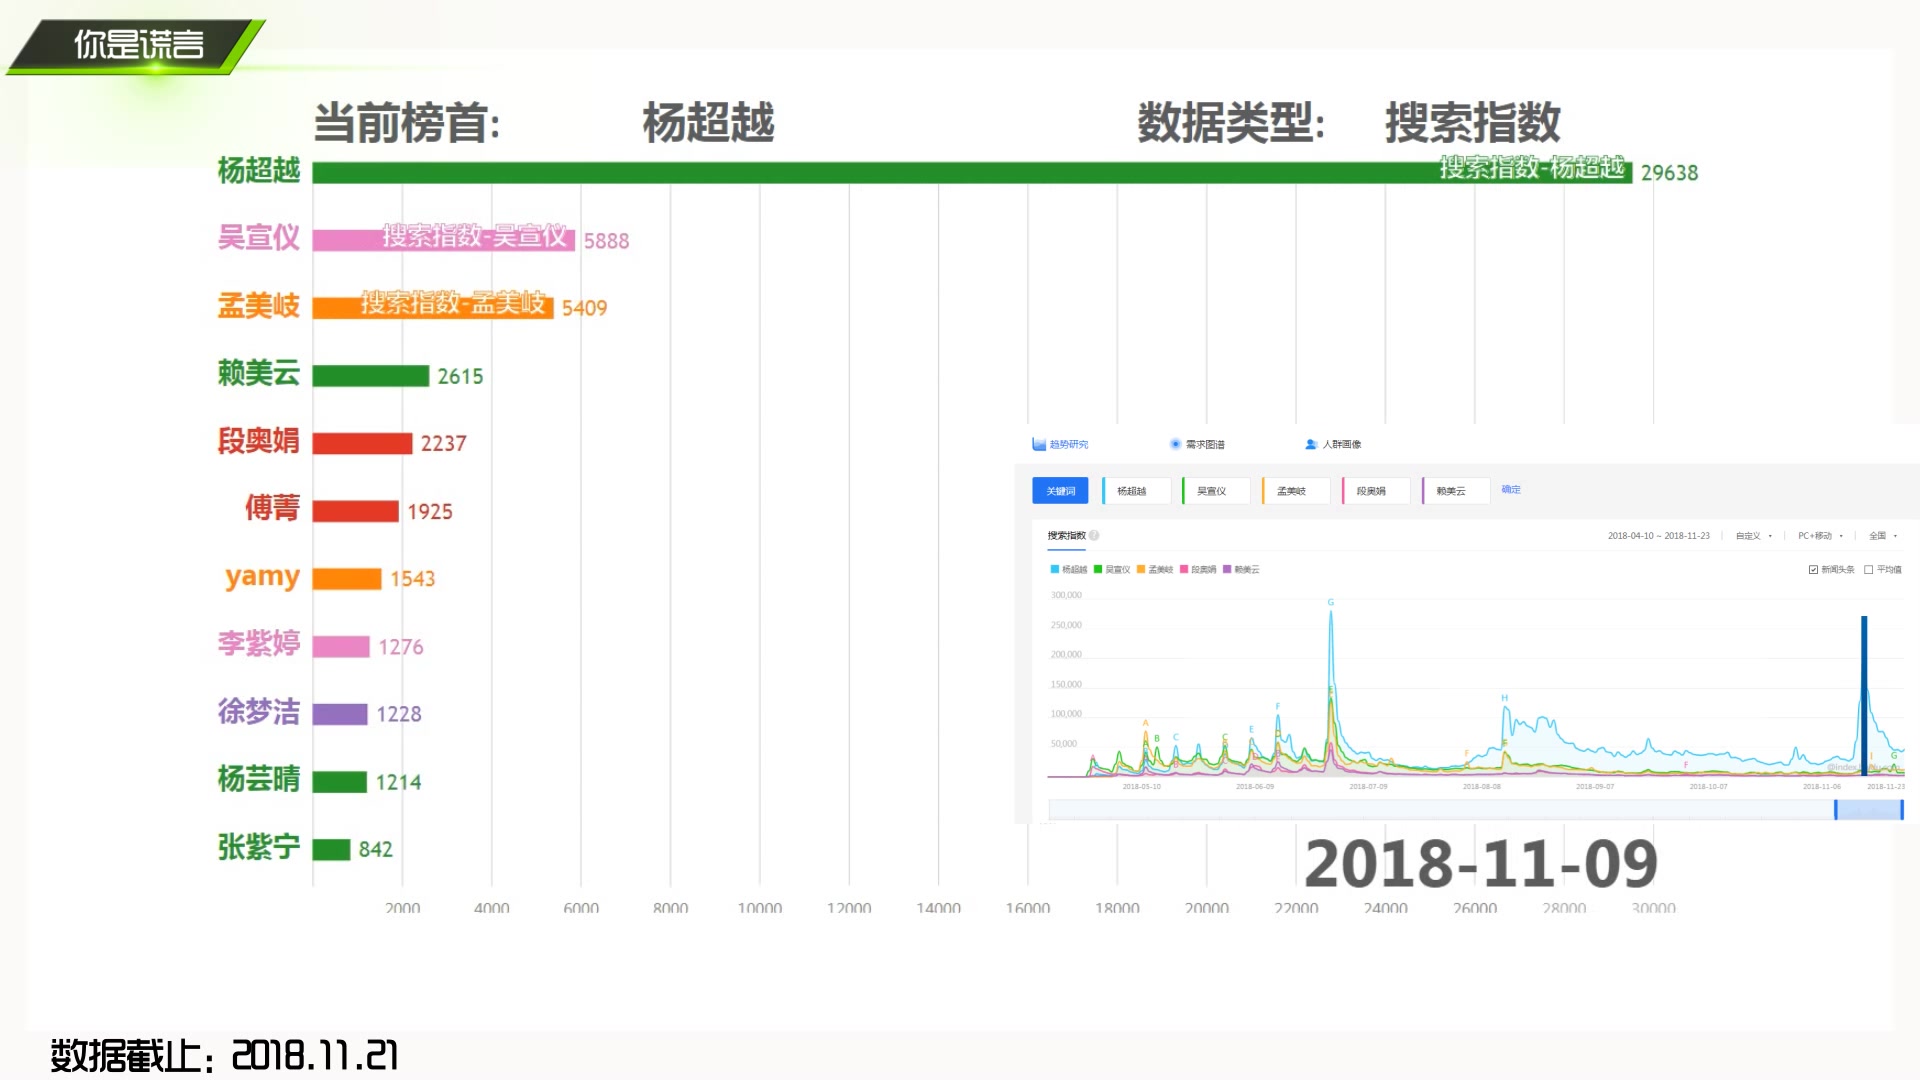Click the 搜索指数 panel tab label

[x=1066, y=536]
